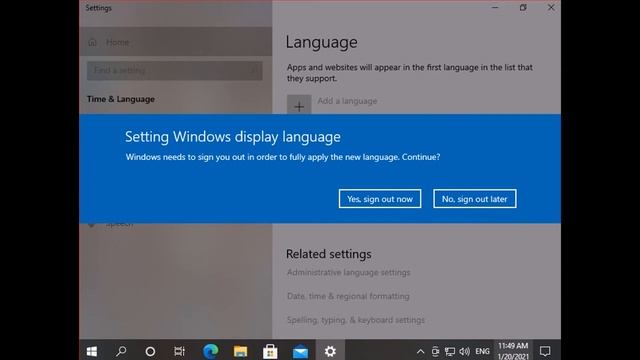Open Microsoft Store from the taskbar

click(x=270, y=351)
